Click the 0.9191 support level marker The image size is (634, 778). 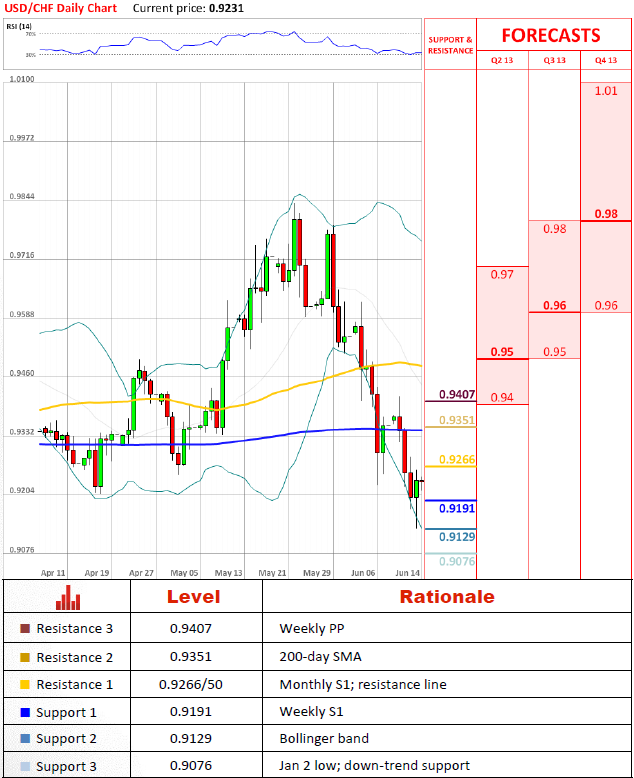point(457,508)
